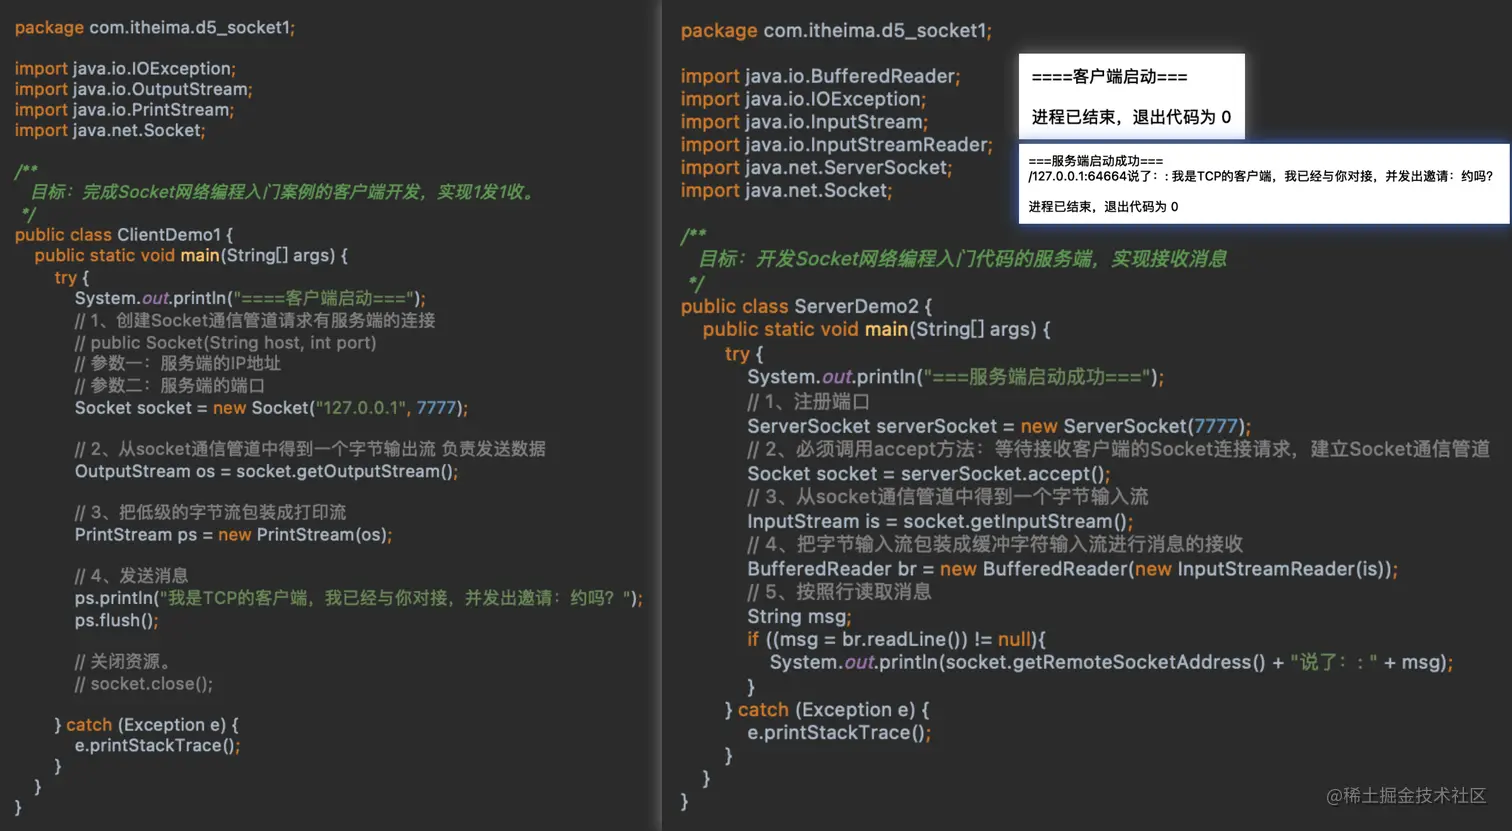Select 'import java.io.BufferedReader;' line
Viewport: 1512px width, 831px height.
(x=820, y=76)
